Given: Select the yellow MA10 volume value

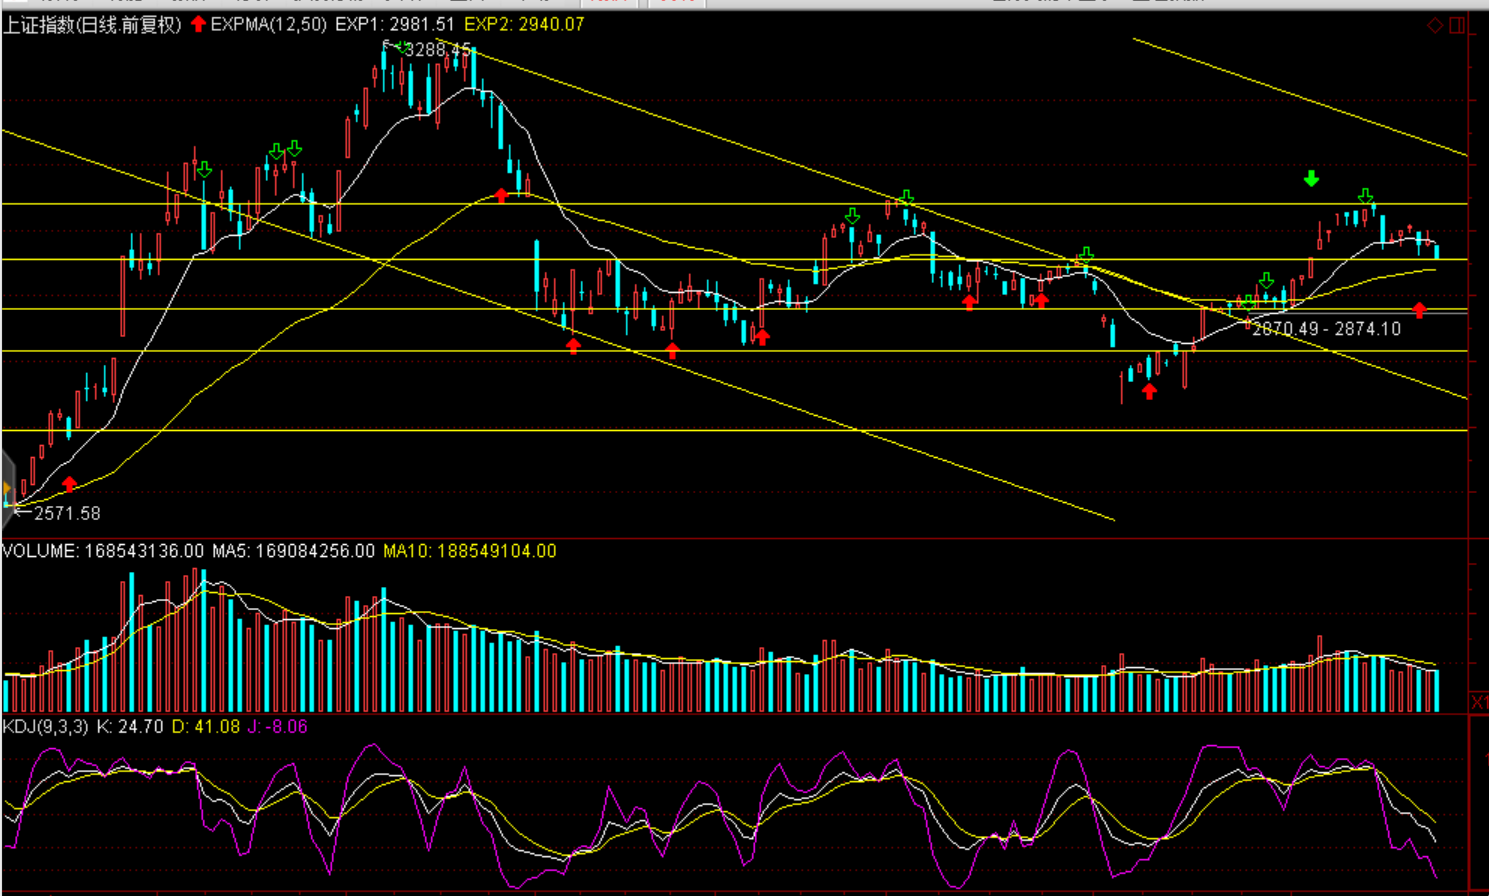Looking at the screenshot, I should pos(469,551).
